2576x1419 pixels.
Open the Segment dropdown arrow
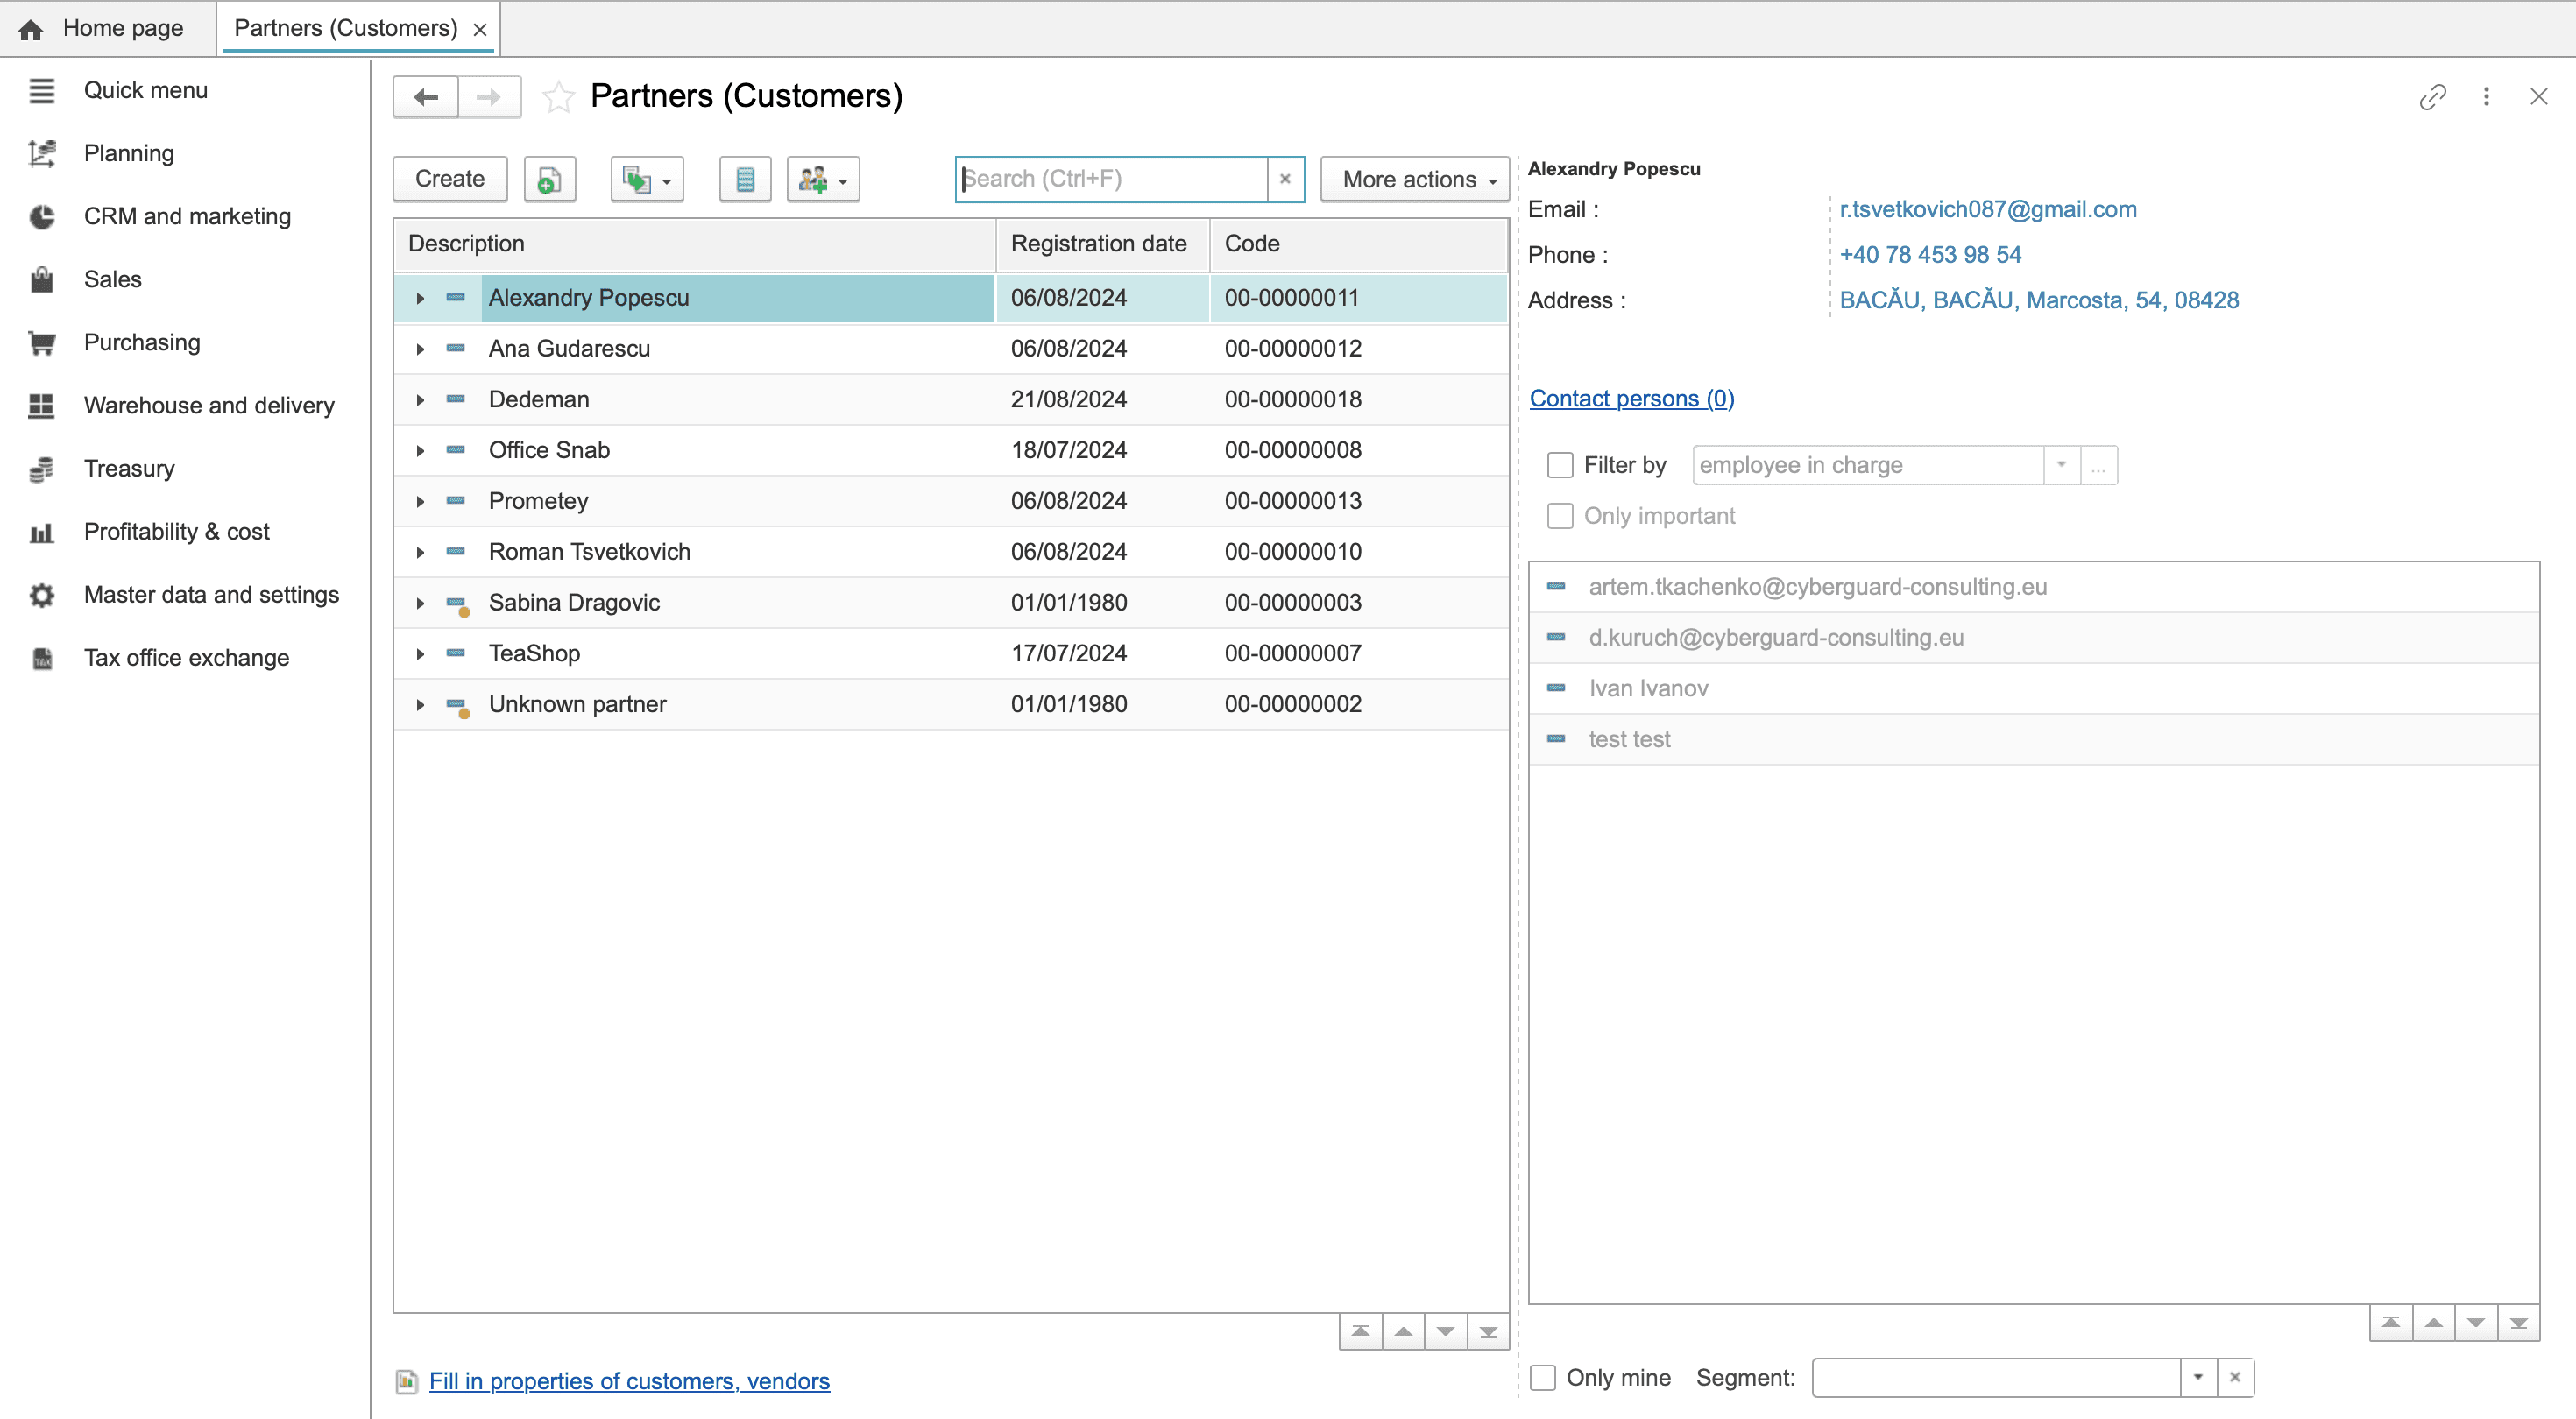click(x=2198, y=1377)
